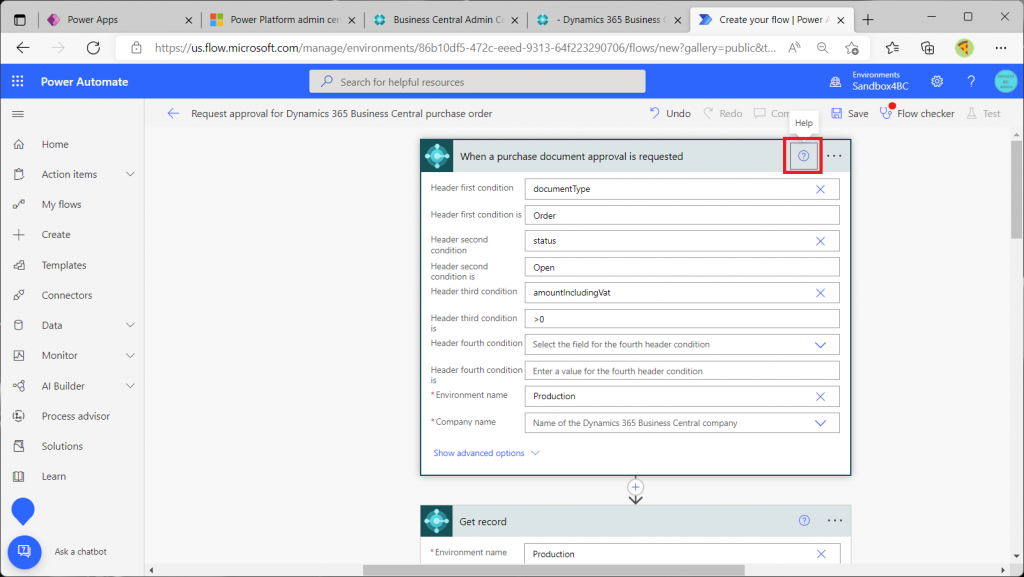This screenshot has height=577, width=1024.
Task: Click Undo in the flow toolbar
Action: click(x=669, y=114)
